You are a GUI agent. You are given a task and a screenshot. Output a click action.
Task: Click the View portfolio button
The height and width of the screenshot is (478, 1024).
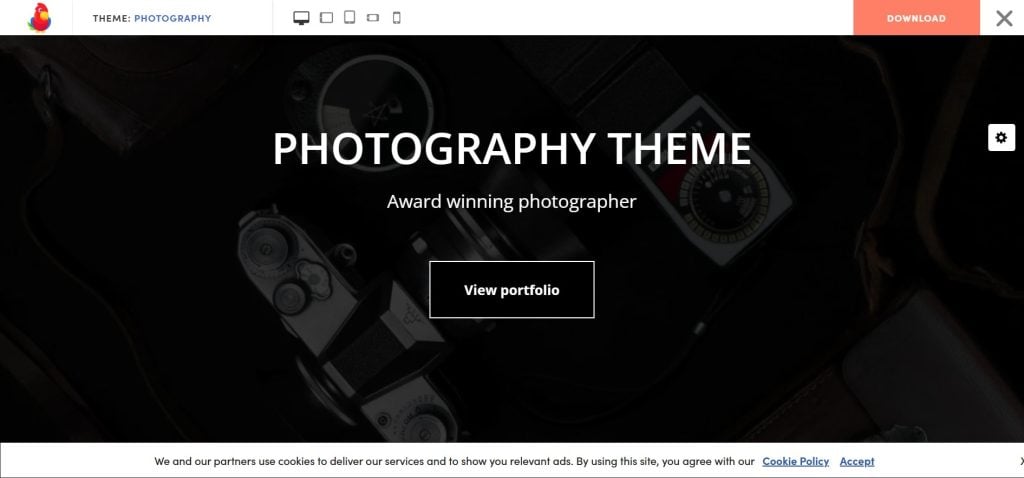512,290
